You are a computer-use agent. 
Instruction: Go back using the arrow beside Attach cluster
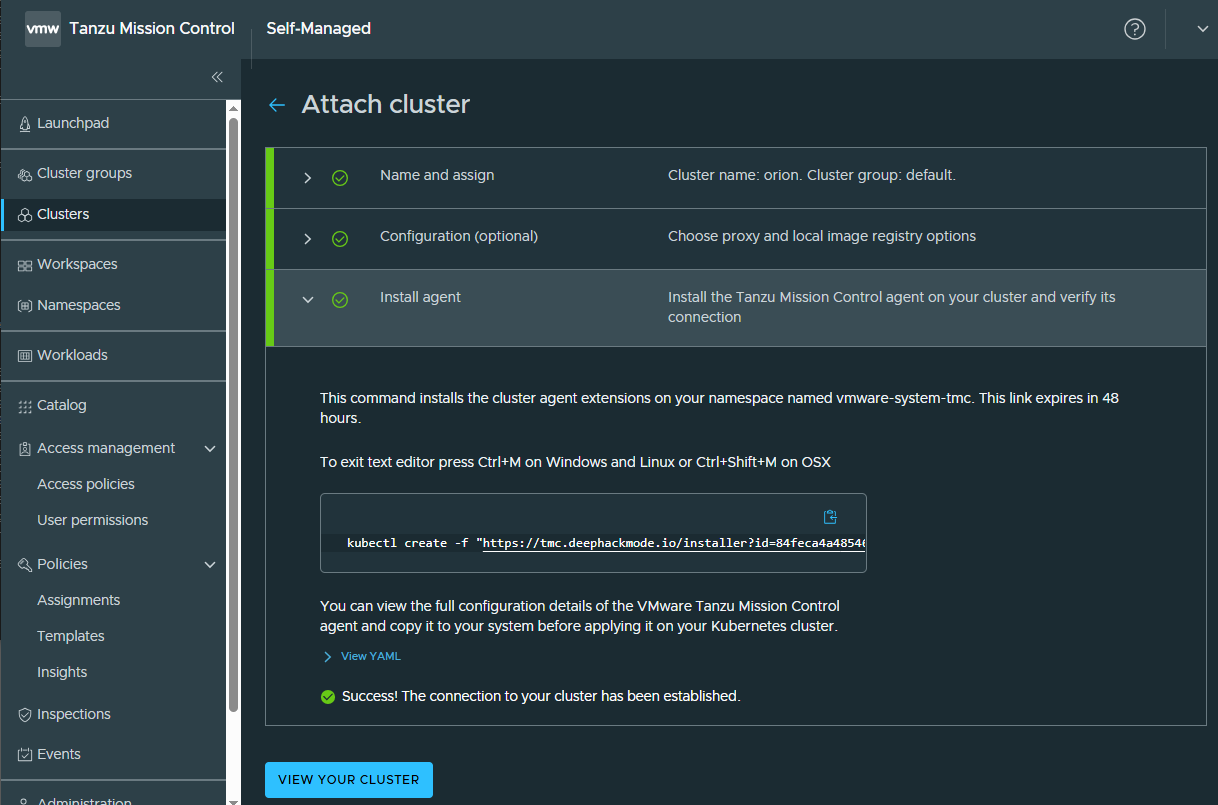[x=277, y=105]
